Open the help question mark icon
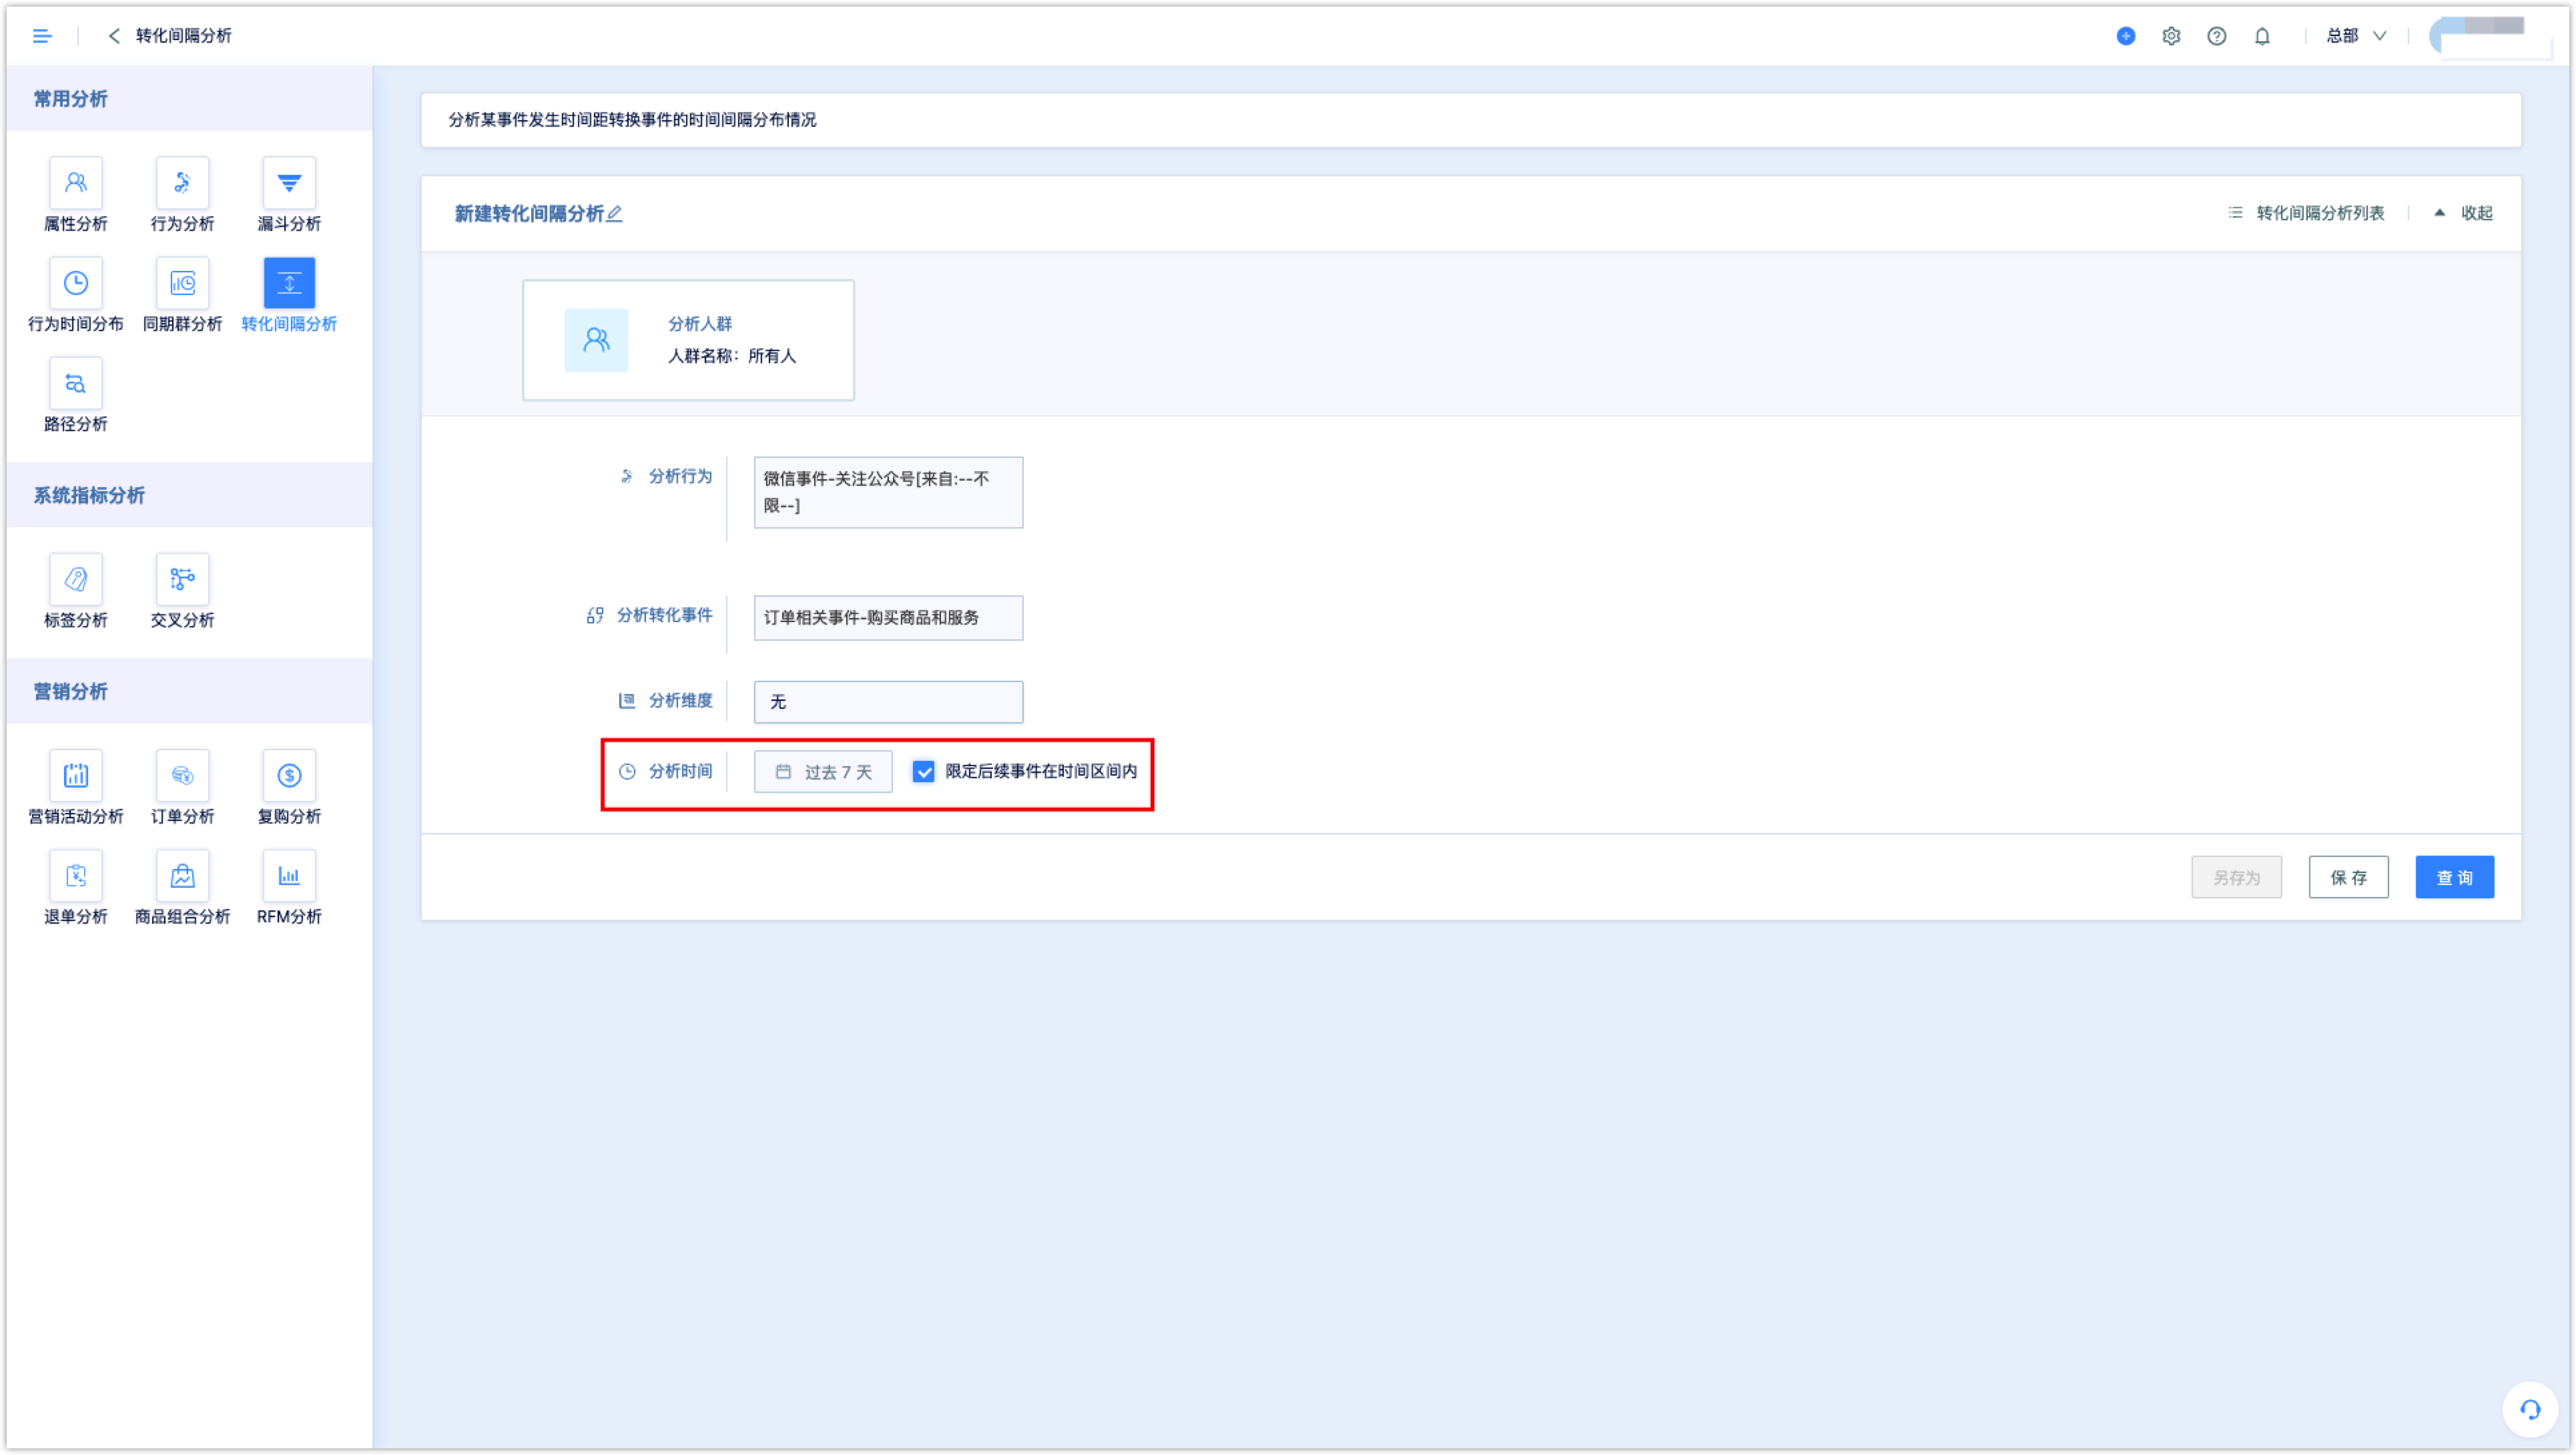The image size is (2576, 1455). coord(2217,36)
